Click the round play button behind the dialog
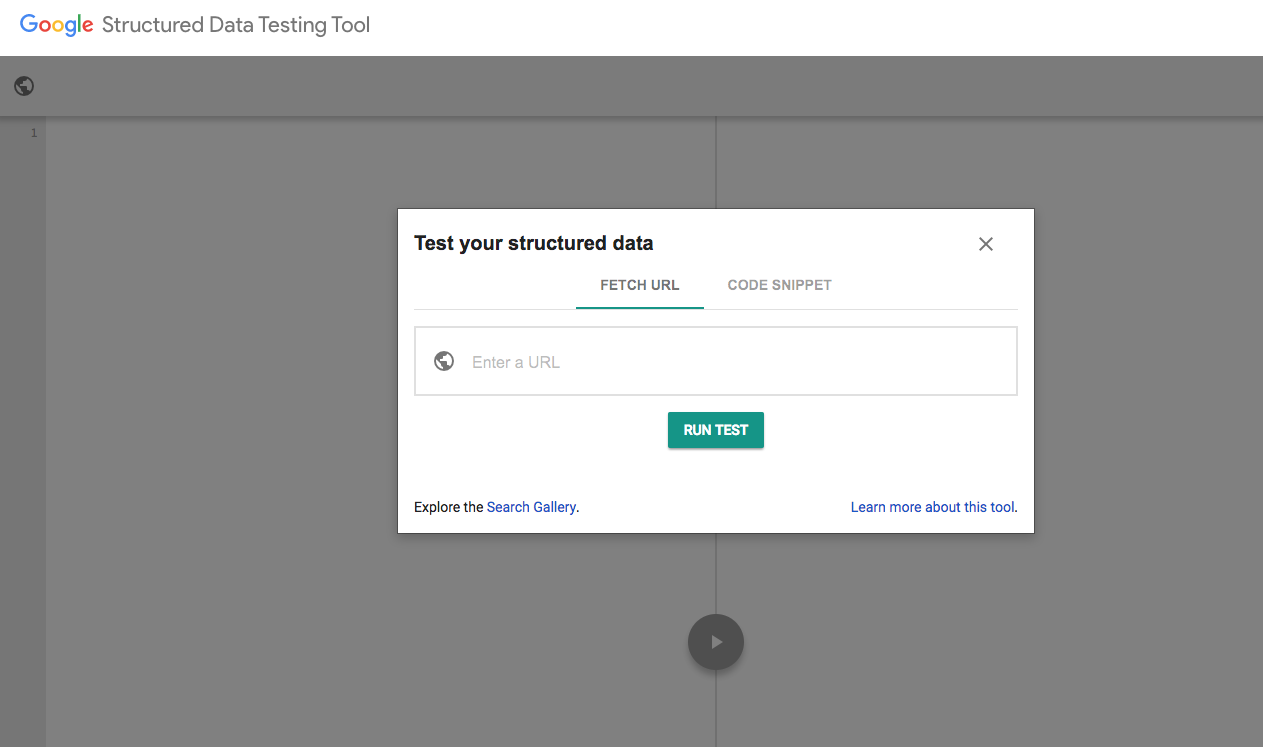 point(716,642)
